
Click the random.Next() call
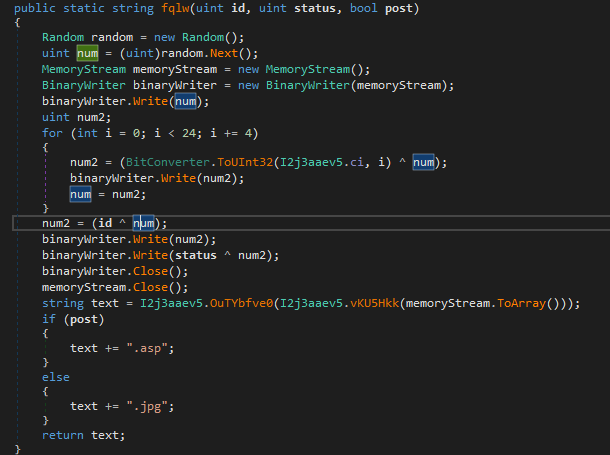coord(207,53)
